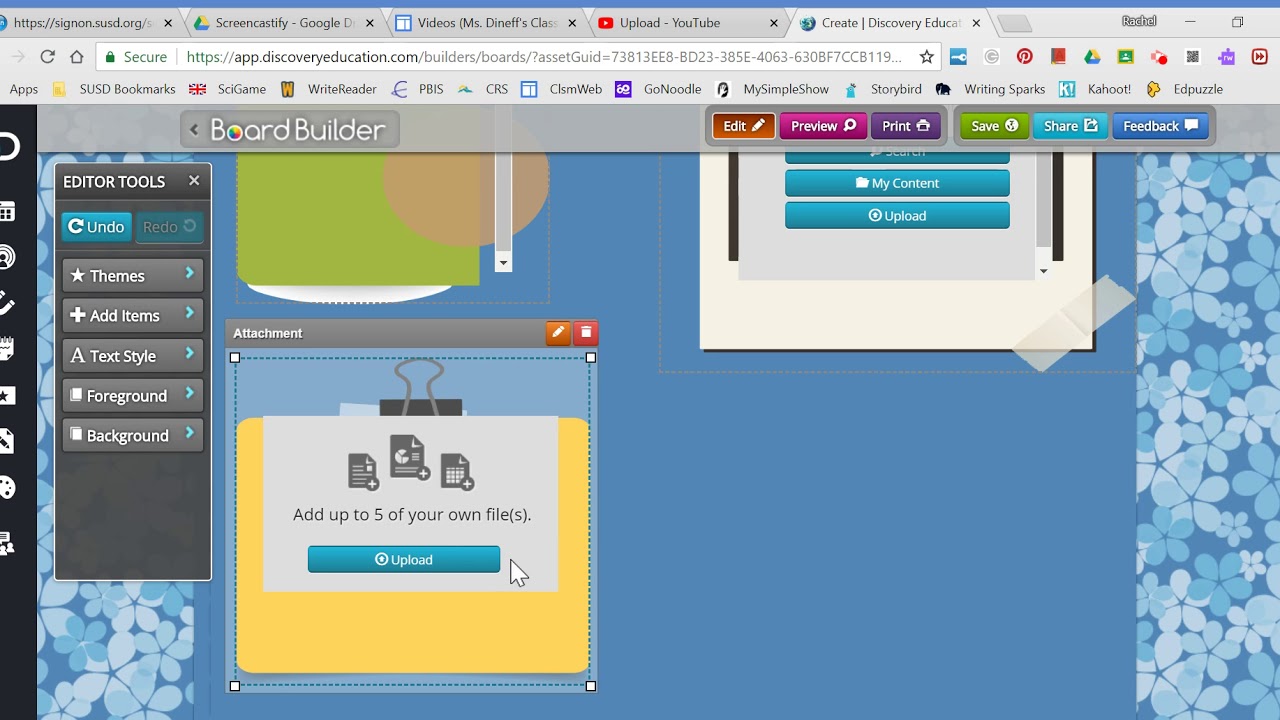Open the blue key extension
The height and width of the screenshot is (720, 1280).
pyautogui.click(x=959, y=57)
